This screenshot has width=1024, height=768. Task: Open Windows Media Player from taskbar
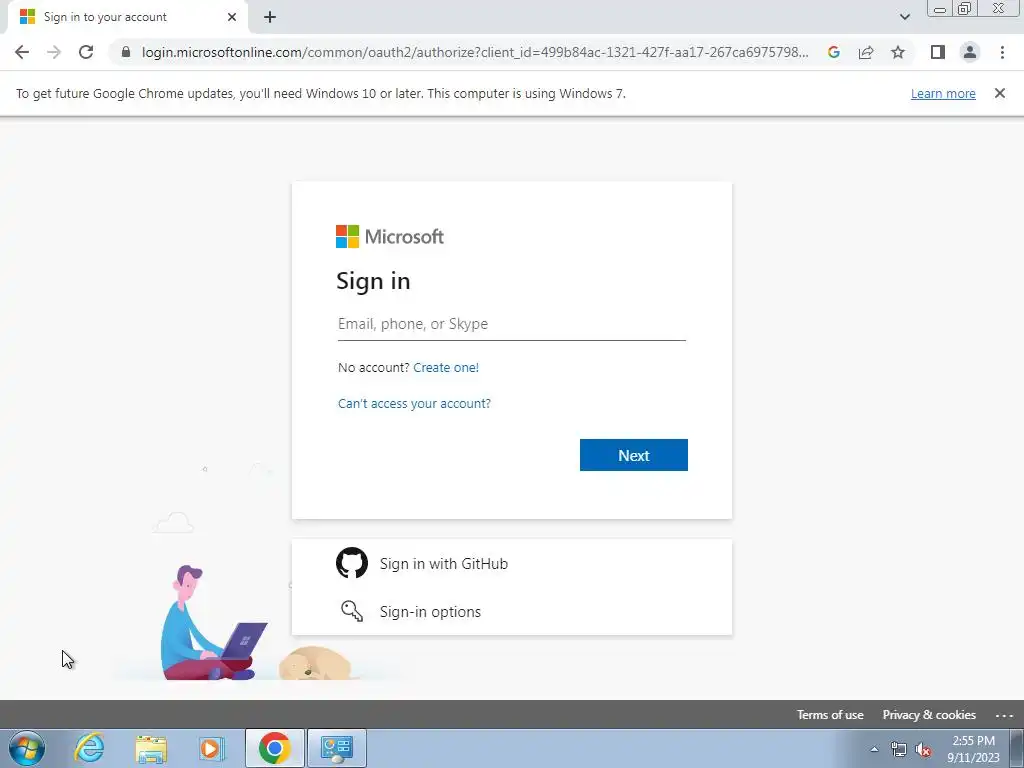pyautogui.click(x=210, y=748)
